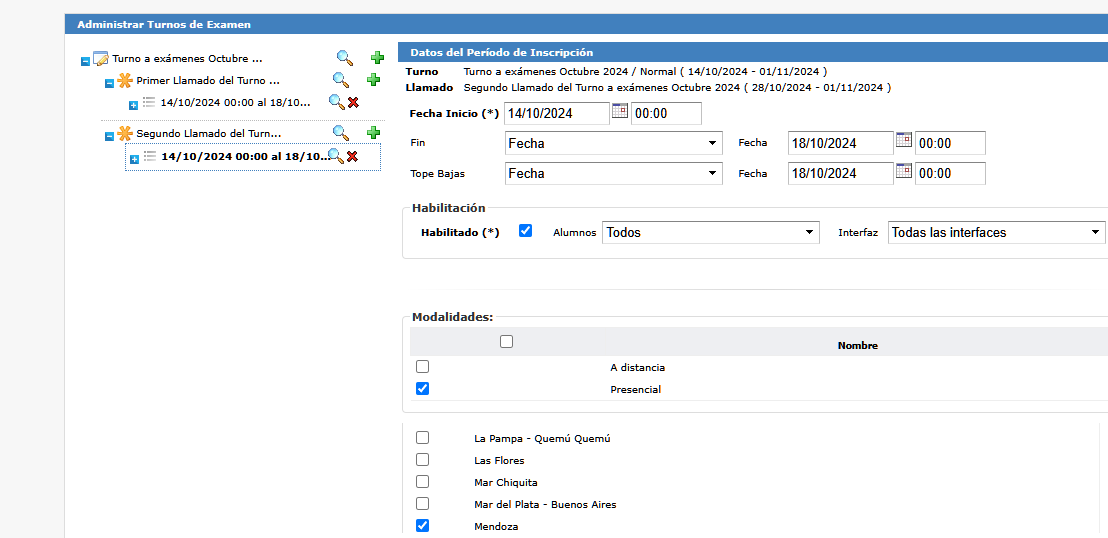This screenshot has width=1108, height=538.
Task: Click the Las Flores location label
Action: (499, 461)
